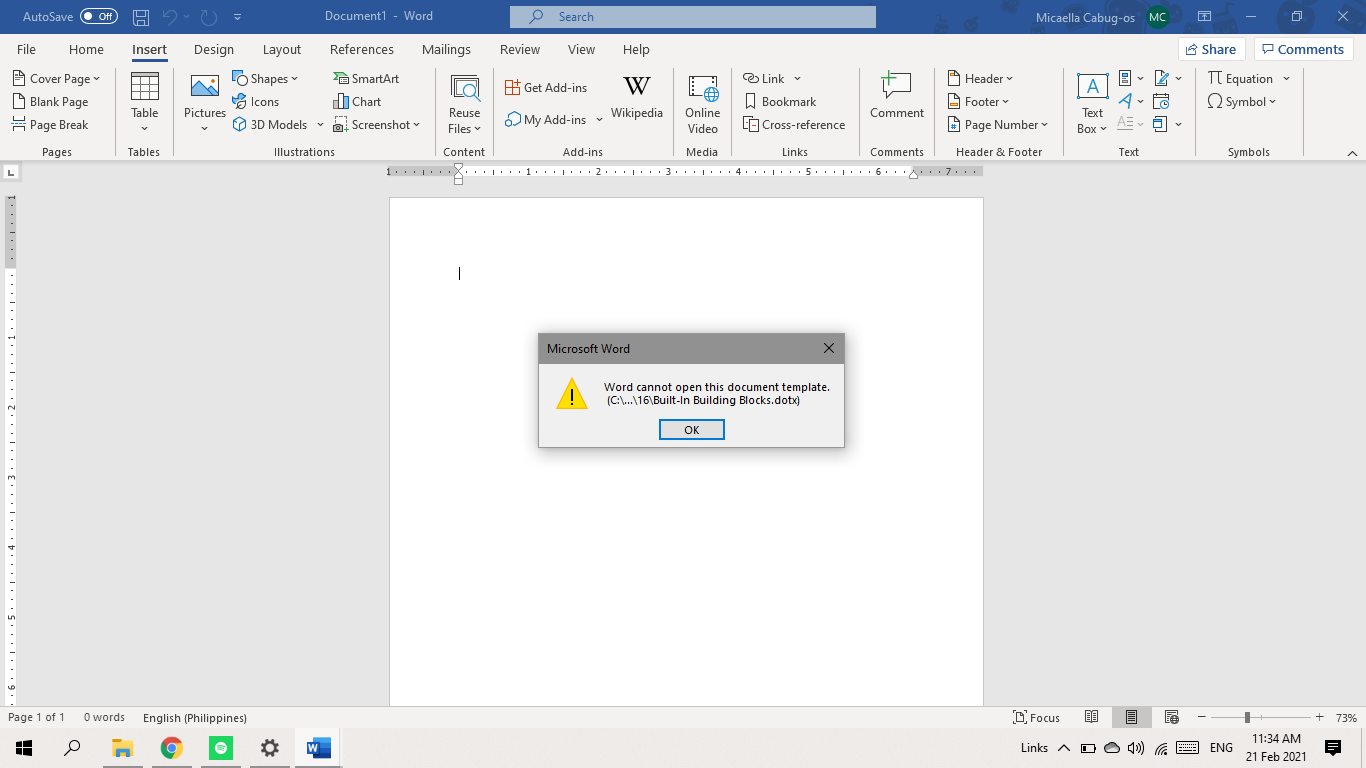This screenshot has height=768, width=1366.
Task: Insert Icons from the Illustrations group
Action: click(x=256, y=101)
